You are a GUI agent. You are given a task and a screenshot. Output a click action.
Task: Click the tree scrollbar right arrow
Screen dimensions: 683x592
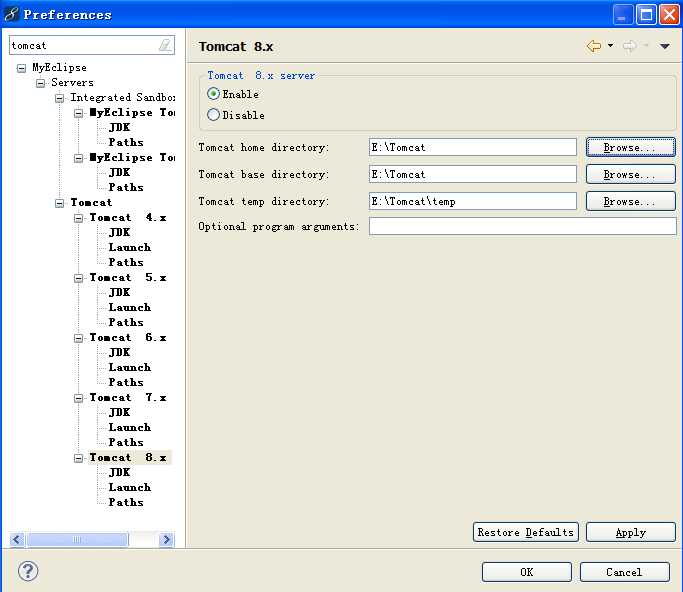point(166,539)
